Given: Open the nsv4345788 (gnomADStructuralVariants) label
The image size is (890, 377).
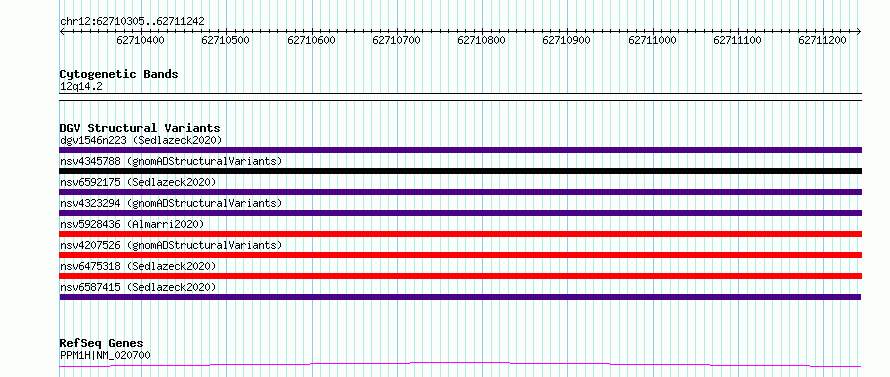Looking at the screenshot, I should point(171,161).
